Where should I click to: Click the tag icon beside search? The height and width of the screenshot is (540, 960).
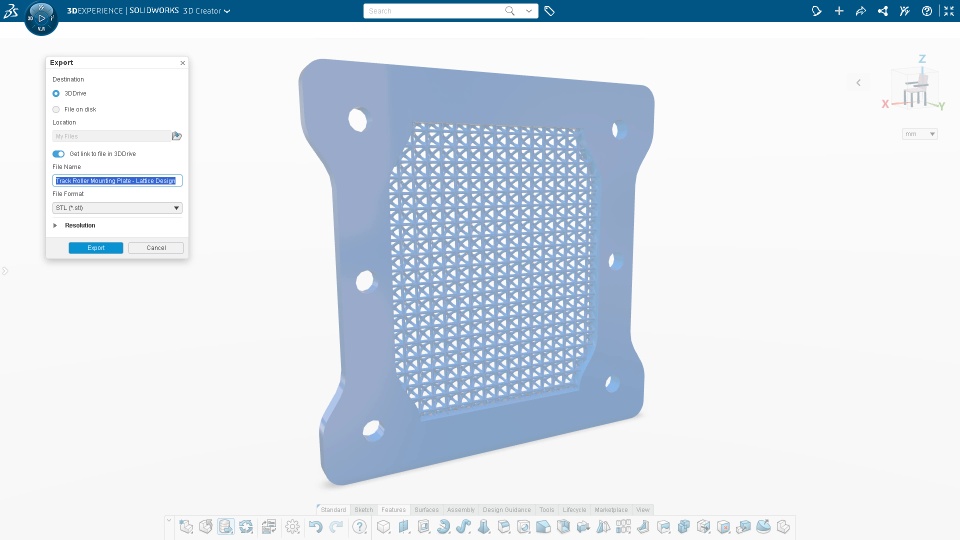549,11
